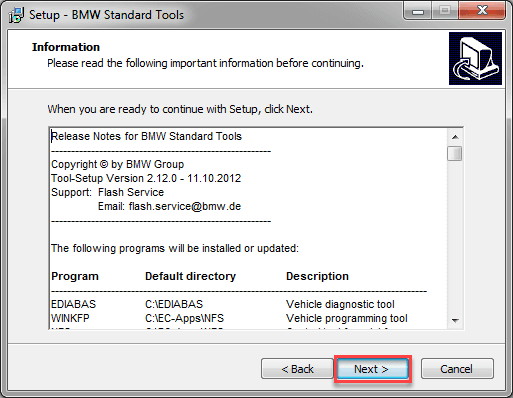513x398 pixels.
Task: Click the 'Information' heading
Action: tap(66, 47)
